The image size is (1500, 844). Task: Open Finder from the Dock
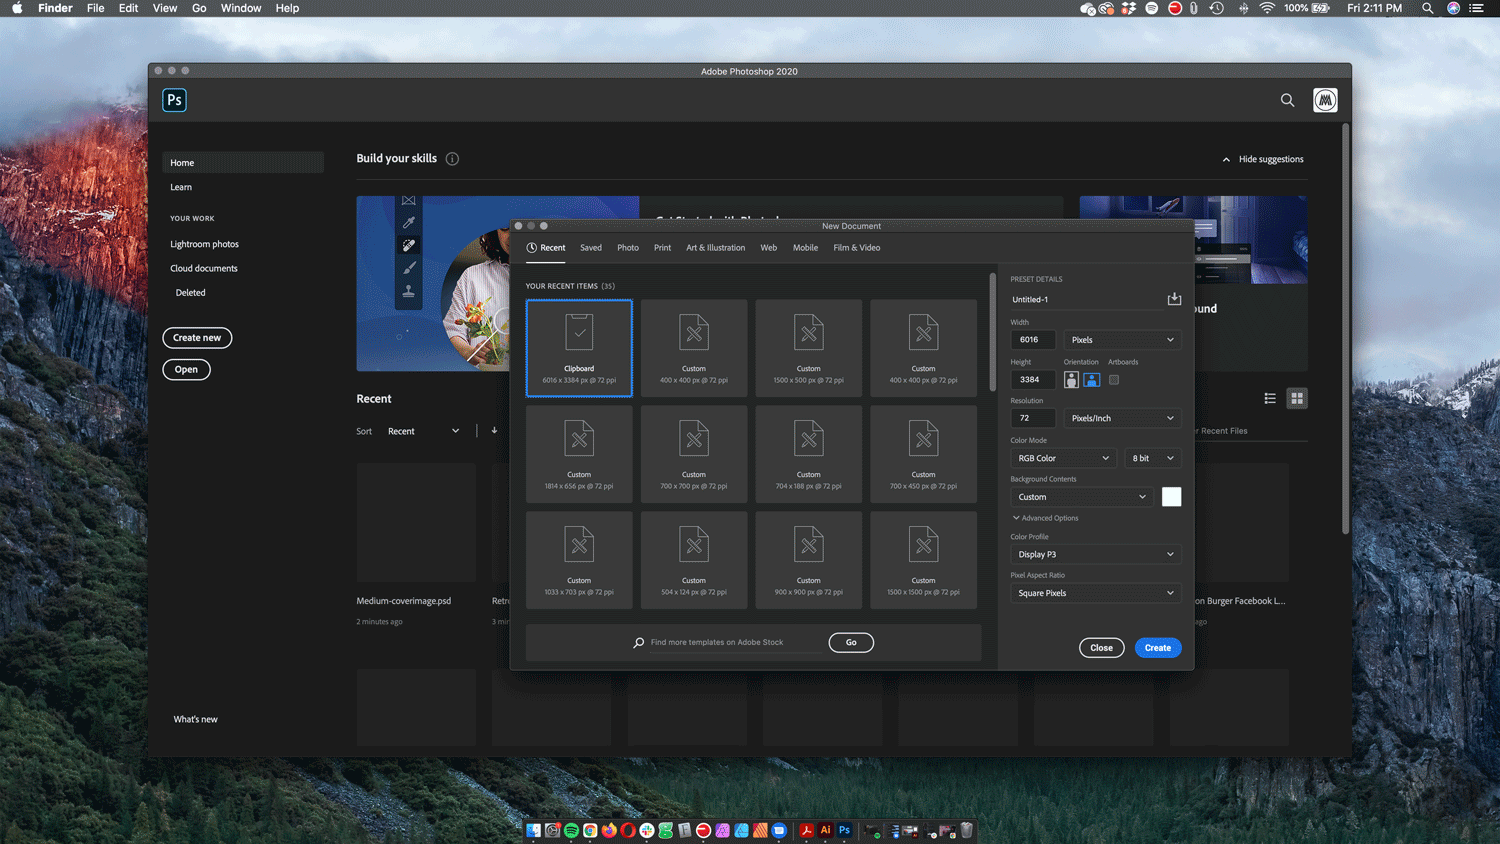(x=533, y=830)
